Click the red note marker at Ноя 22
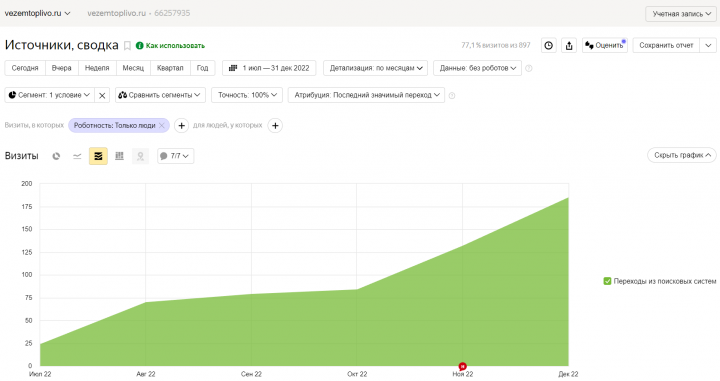720x381 pixels. click(x=462, y=366)
